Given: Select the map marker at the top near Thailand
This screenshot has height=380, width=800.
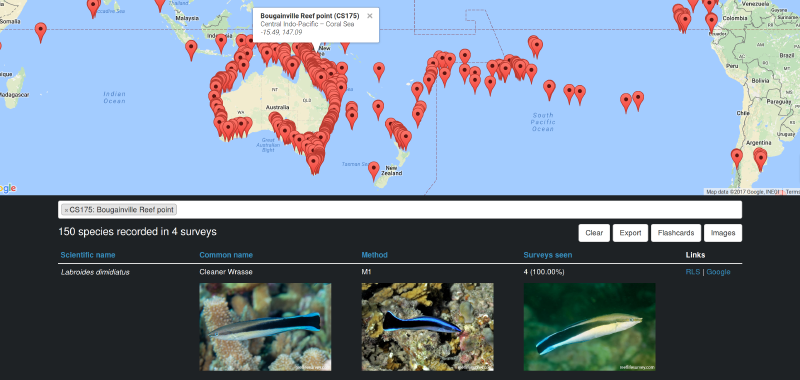Looking at the screenshot, I should point(160,5).
